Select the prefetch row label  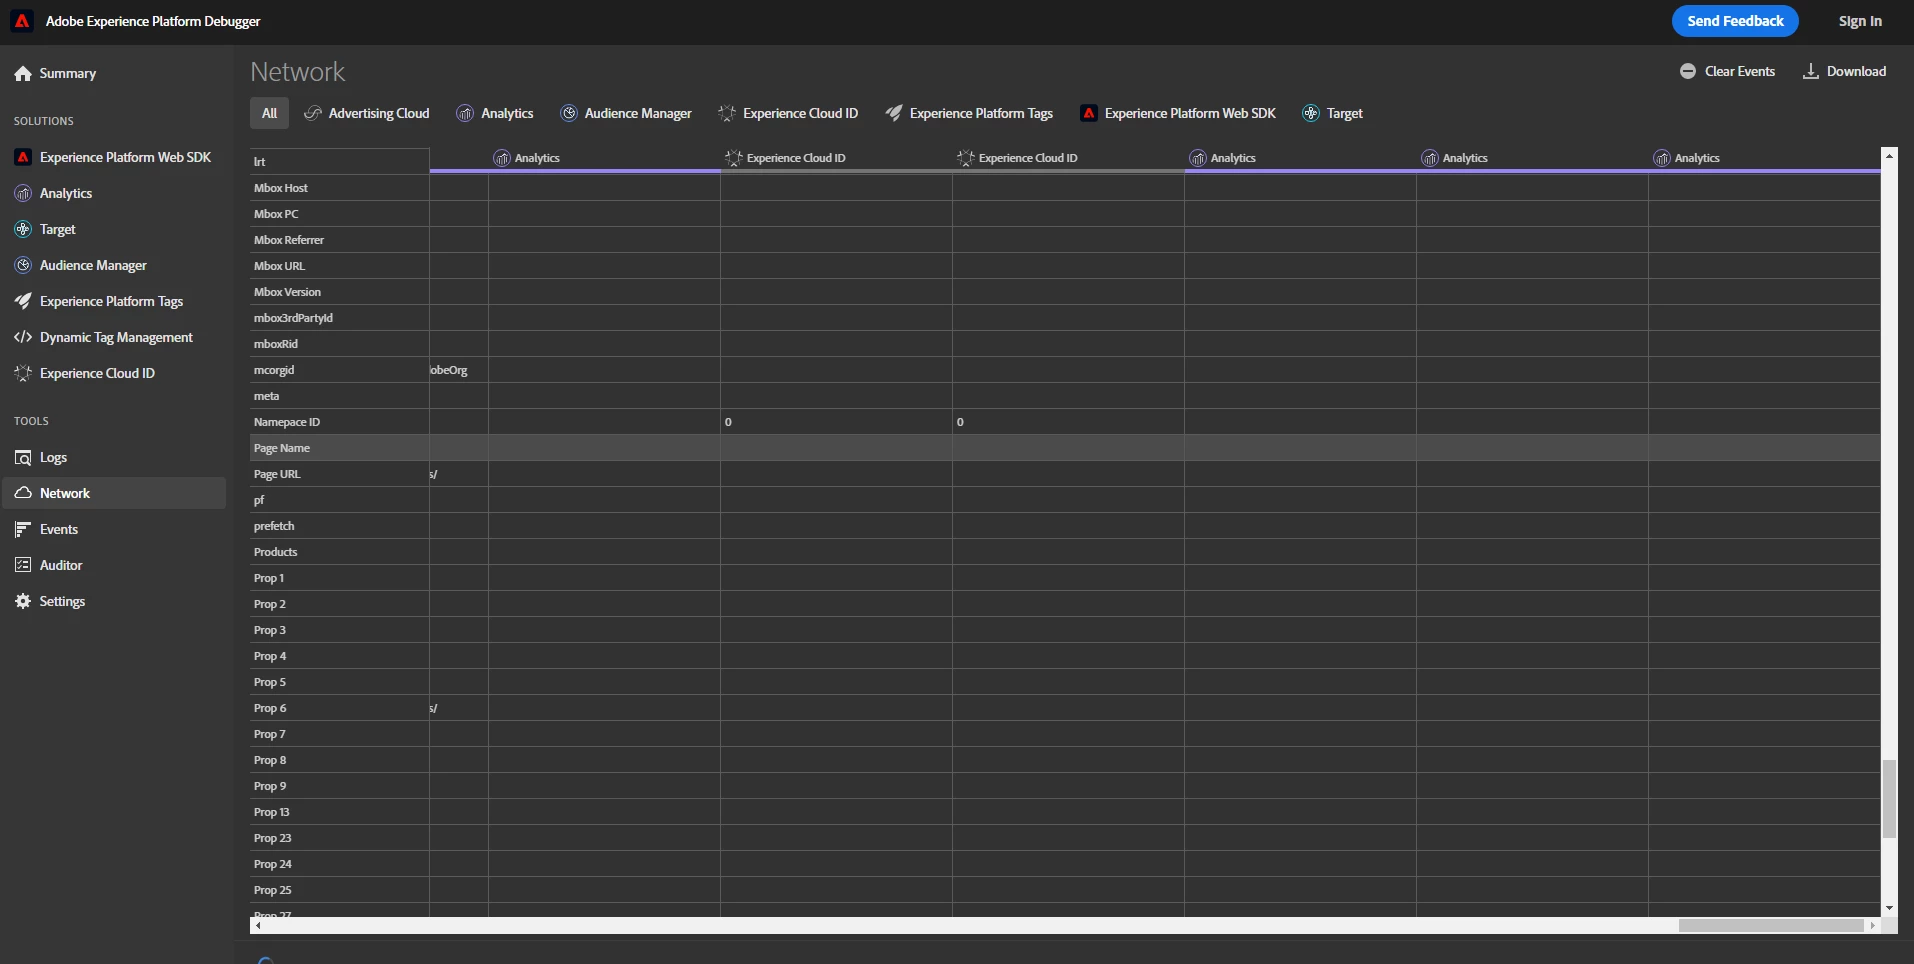274,526
